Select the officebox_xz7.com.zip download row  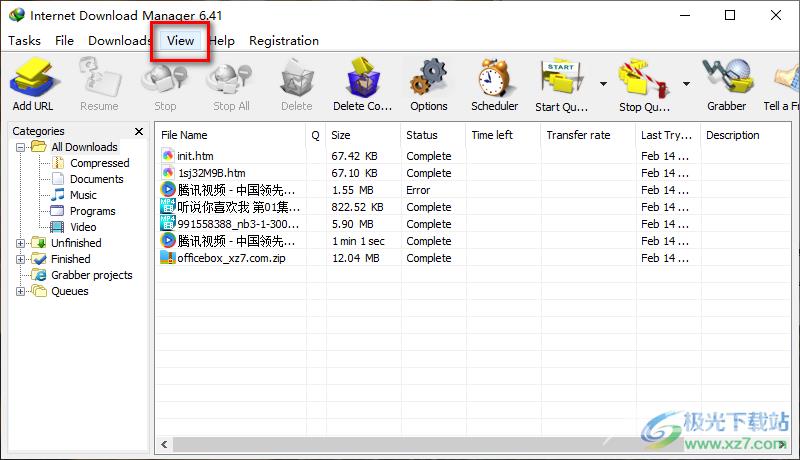[x=472, y=258]
